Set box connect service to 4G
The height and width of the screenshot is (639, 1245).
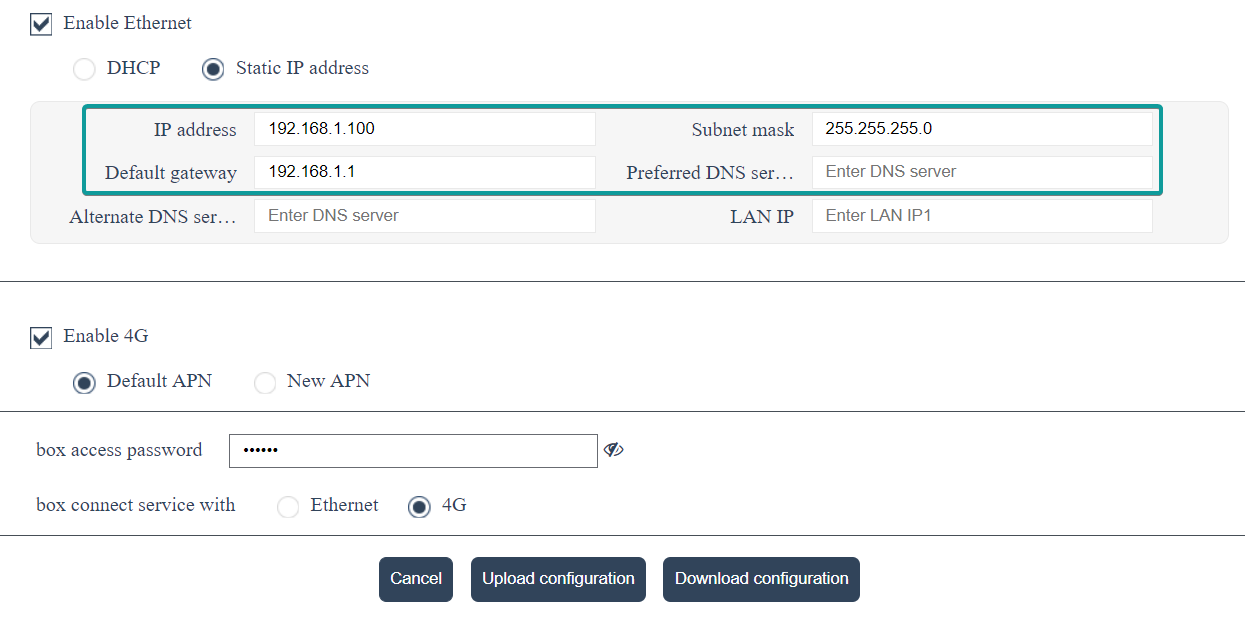coord(420,506)
